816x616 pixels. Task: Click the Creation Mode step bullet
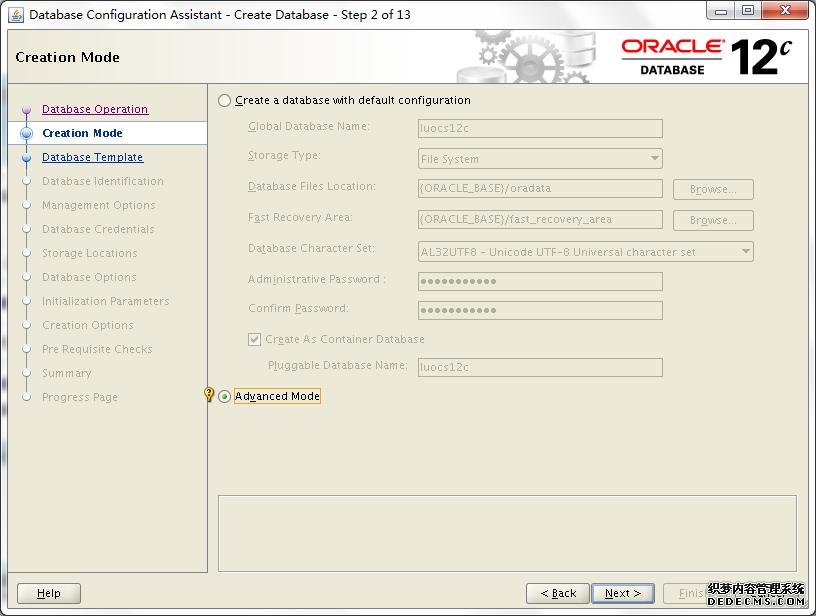26,133
